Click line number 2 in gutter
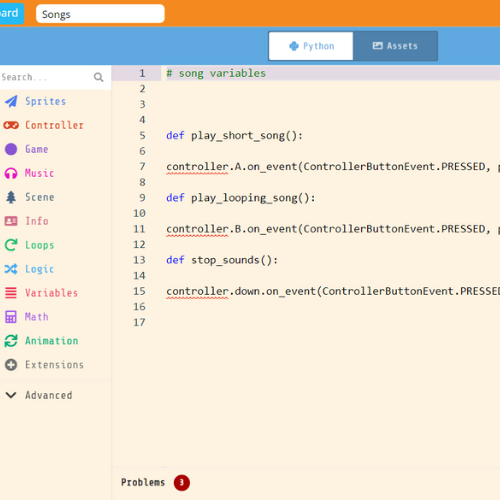Image resolution: width=500 pixels, height=500 pixels. tap(142, 89)
